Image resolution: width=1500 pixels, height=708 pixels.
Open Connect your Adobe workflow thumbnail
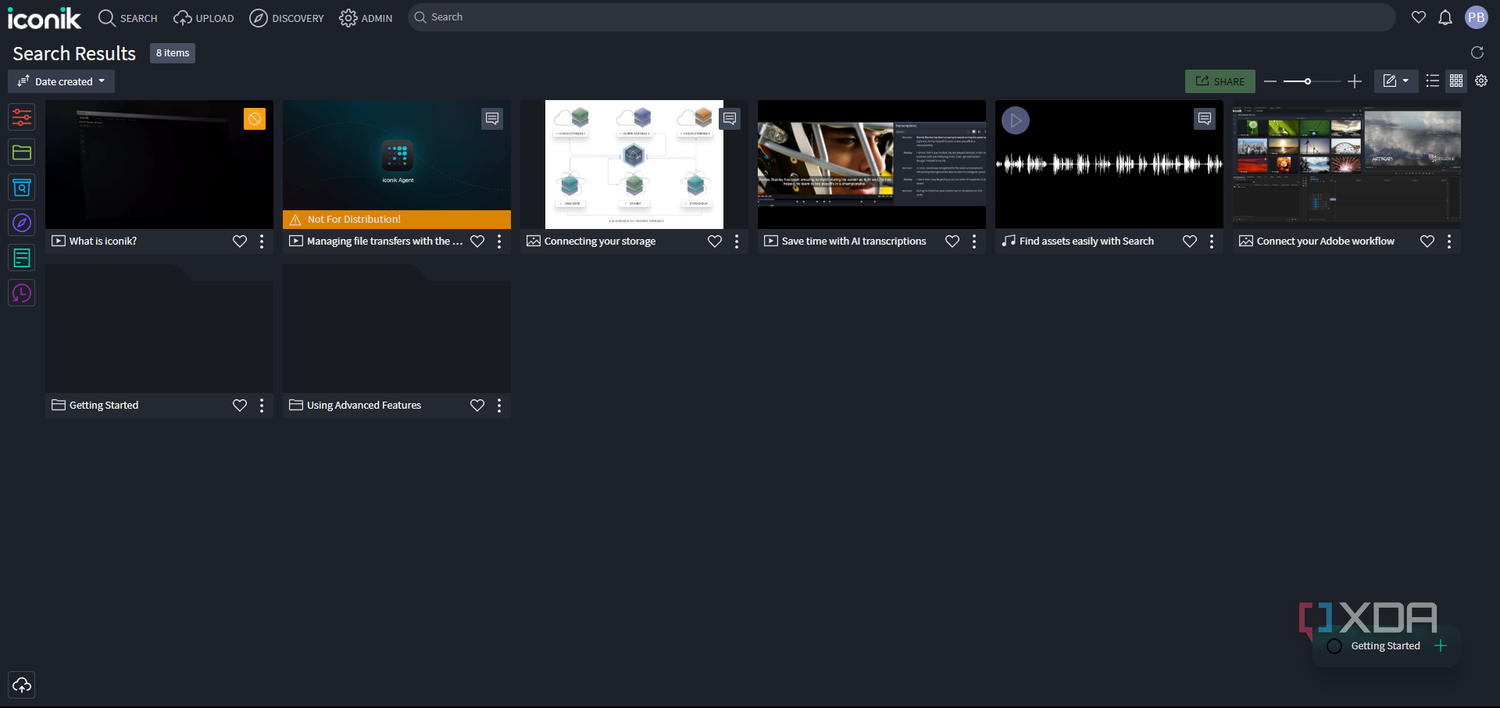[1347, 164]
